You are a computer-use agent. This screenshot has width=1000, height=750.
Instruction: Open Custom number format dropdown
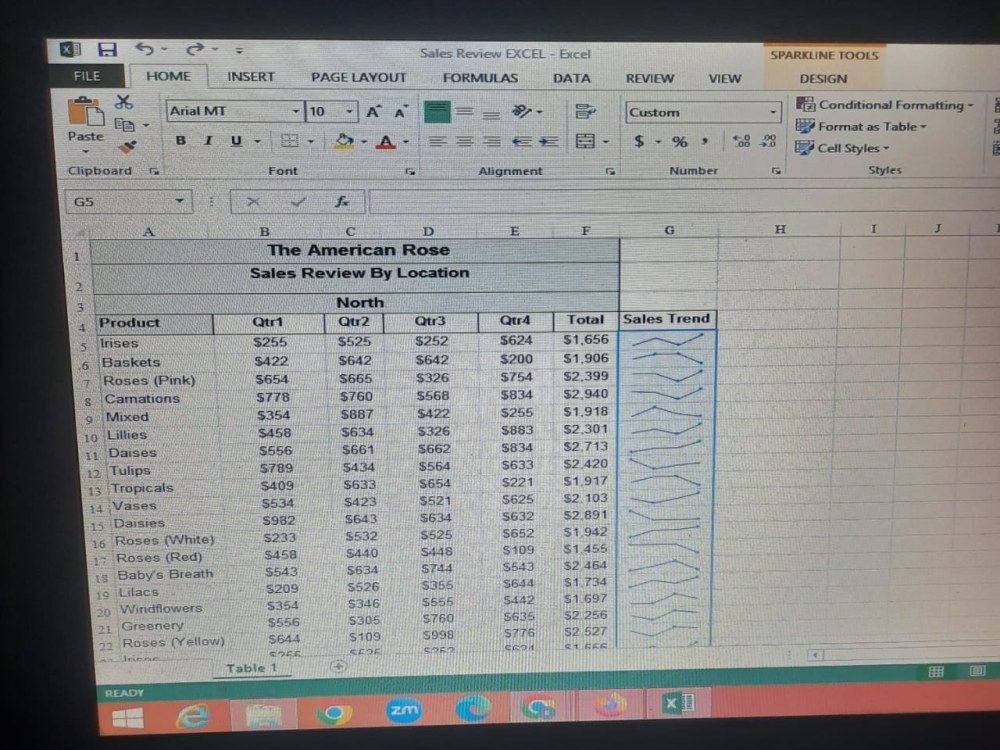(772, 112)
